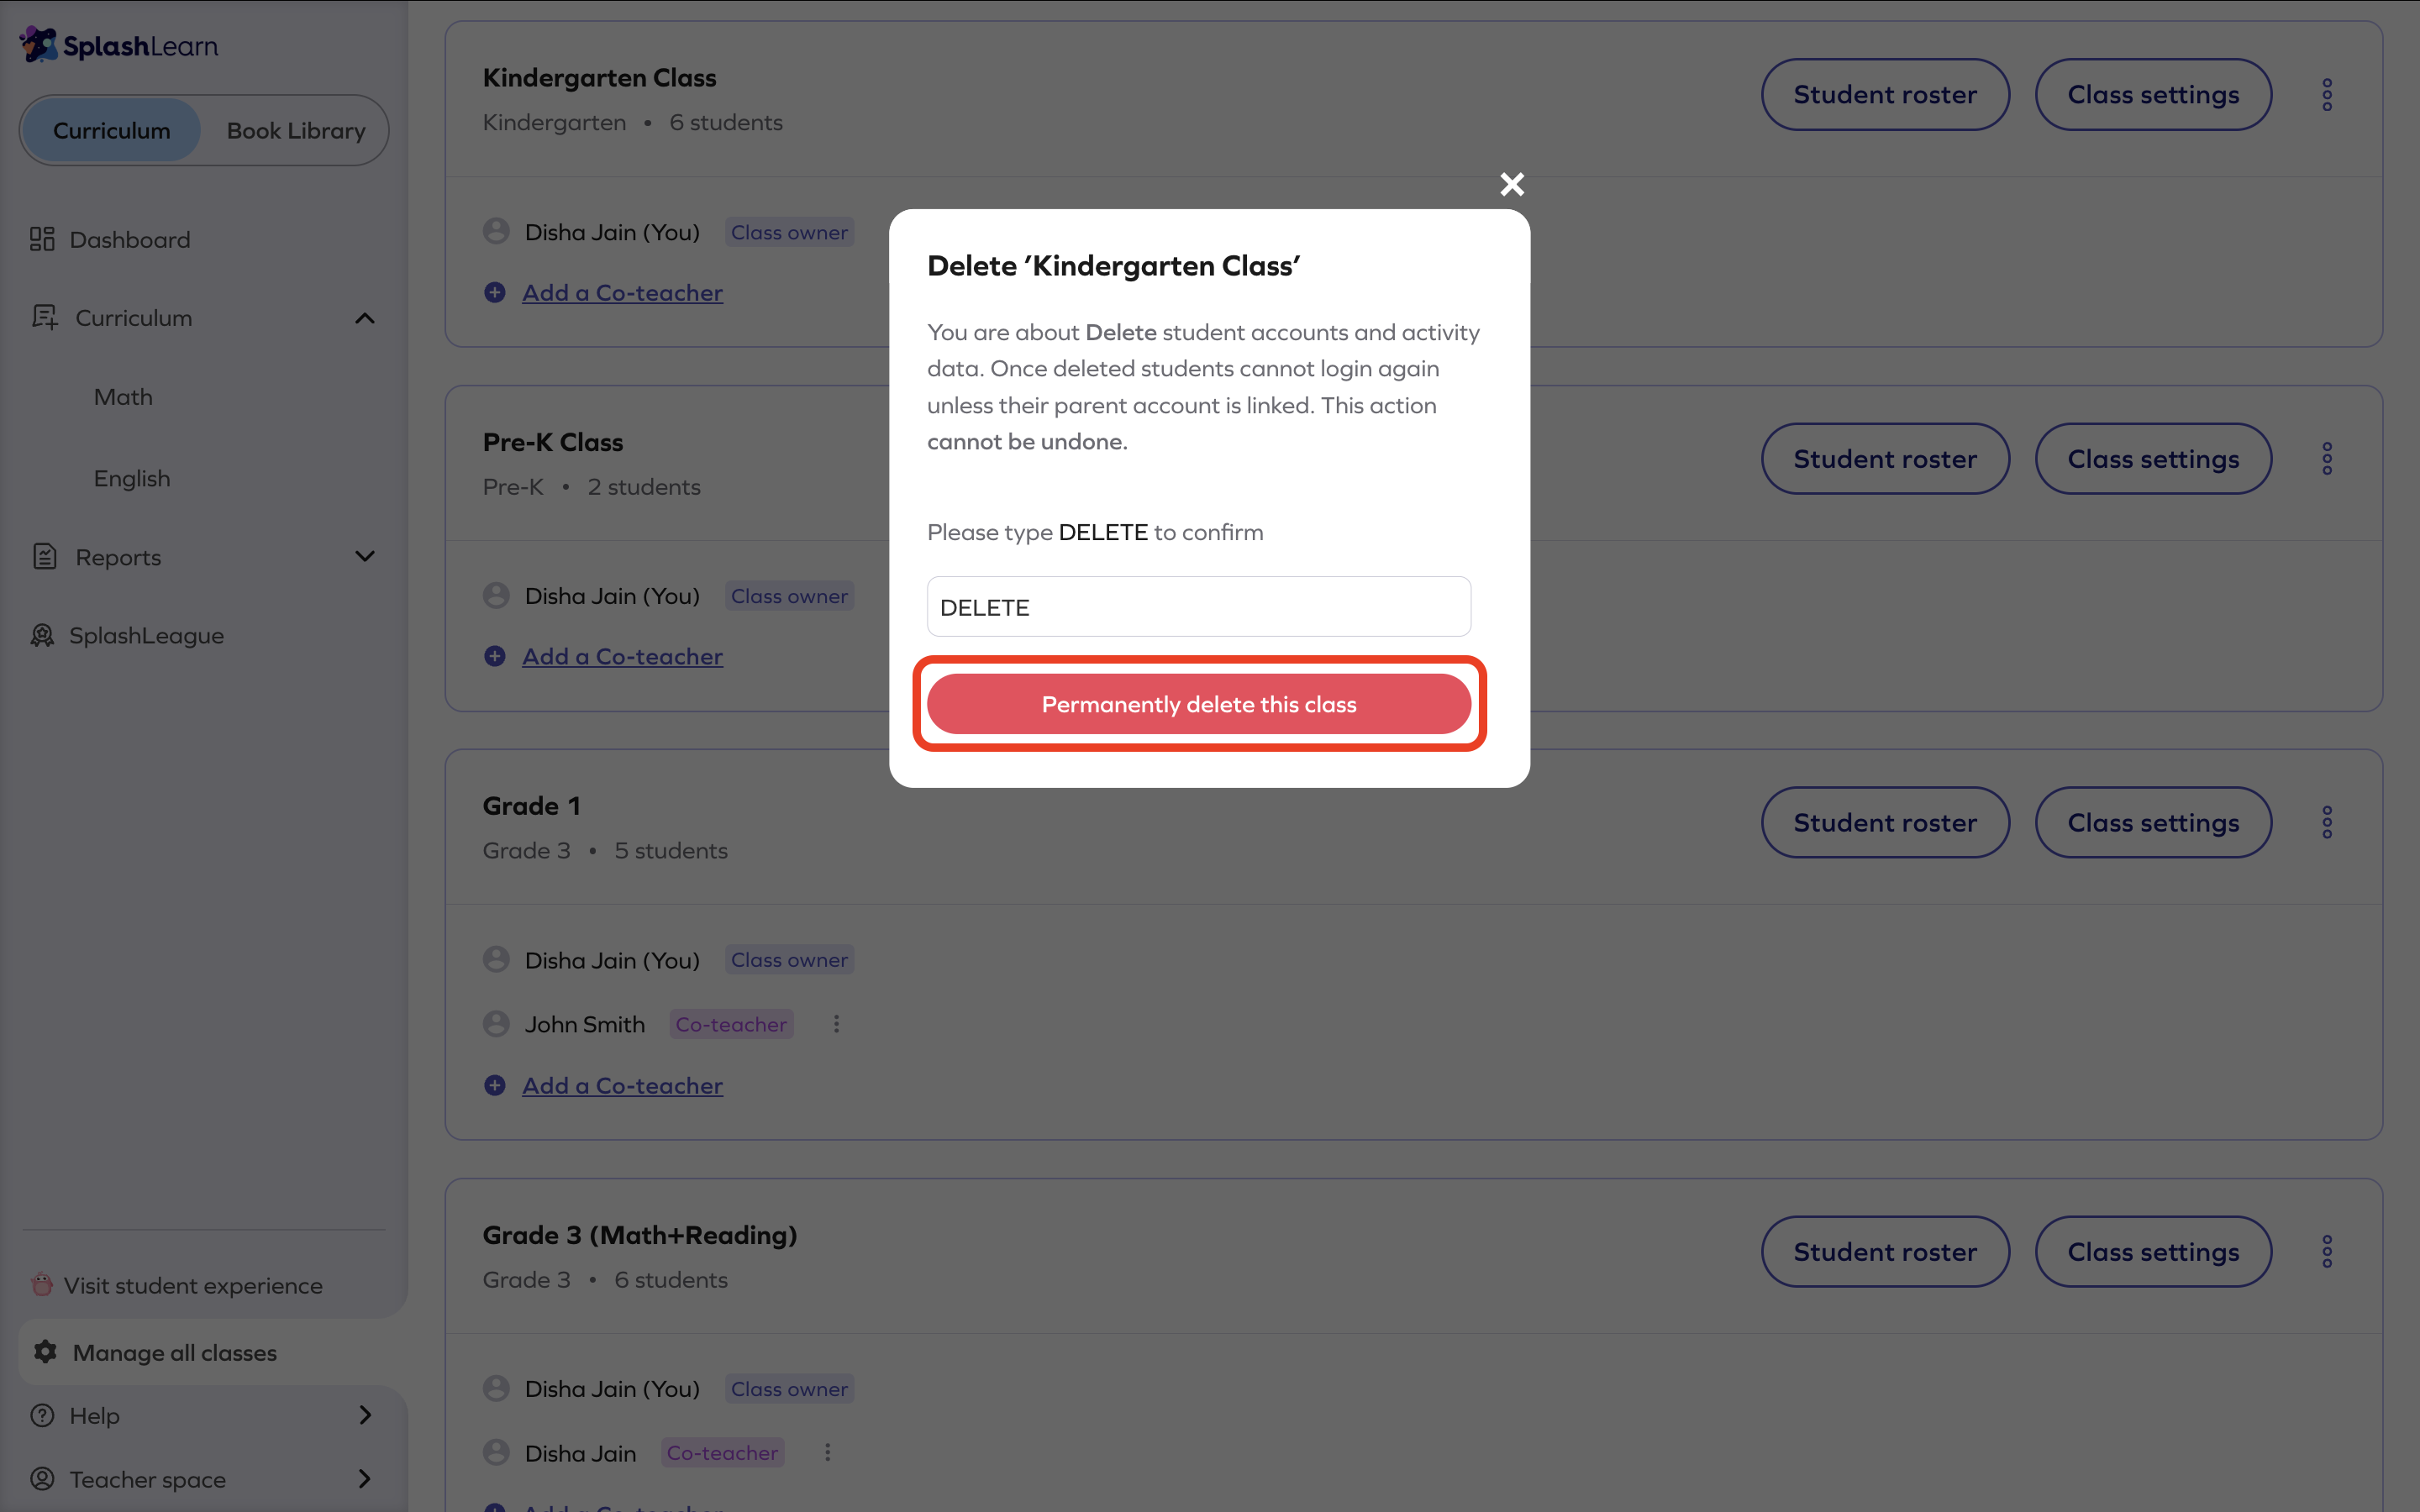Open Kindergarten Class more options menu

click(x=2327, y=95)
